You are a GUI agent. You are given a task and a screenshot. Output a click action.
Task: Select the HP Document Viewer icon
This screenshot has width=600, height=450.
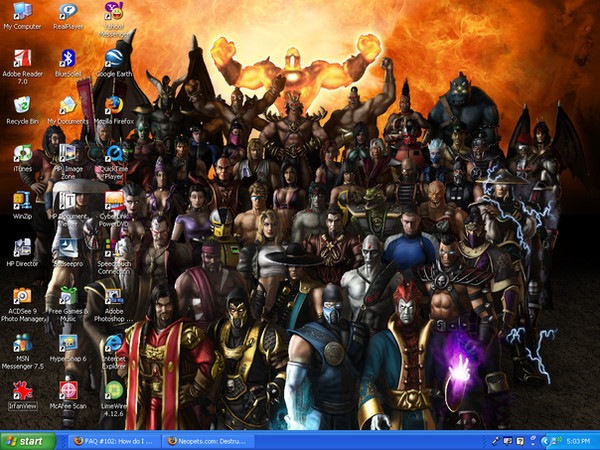68,209
